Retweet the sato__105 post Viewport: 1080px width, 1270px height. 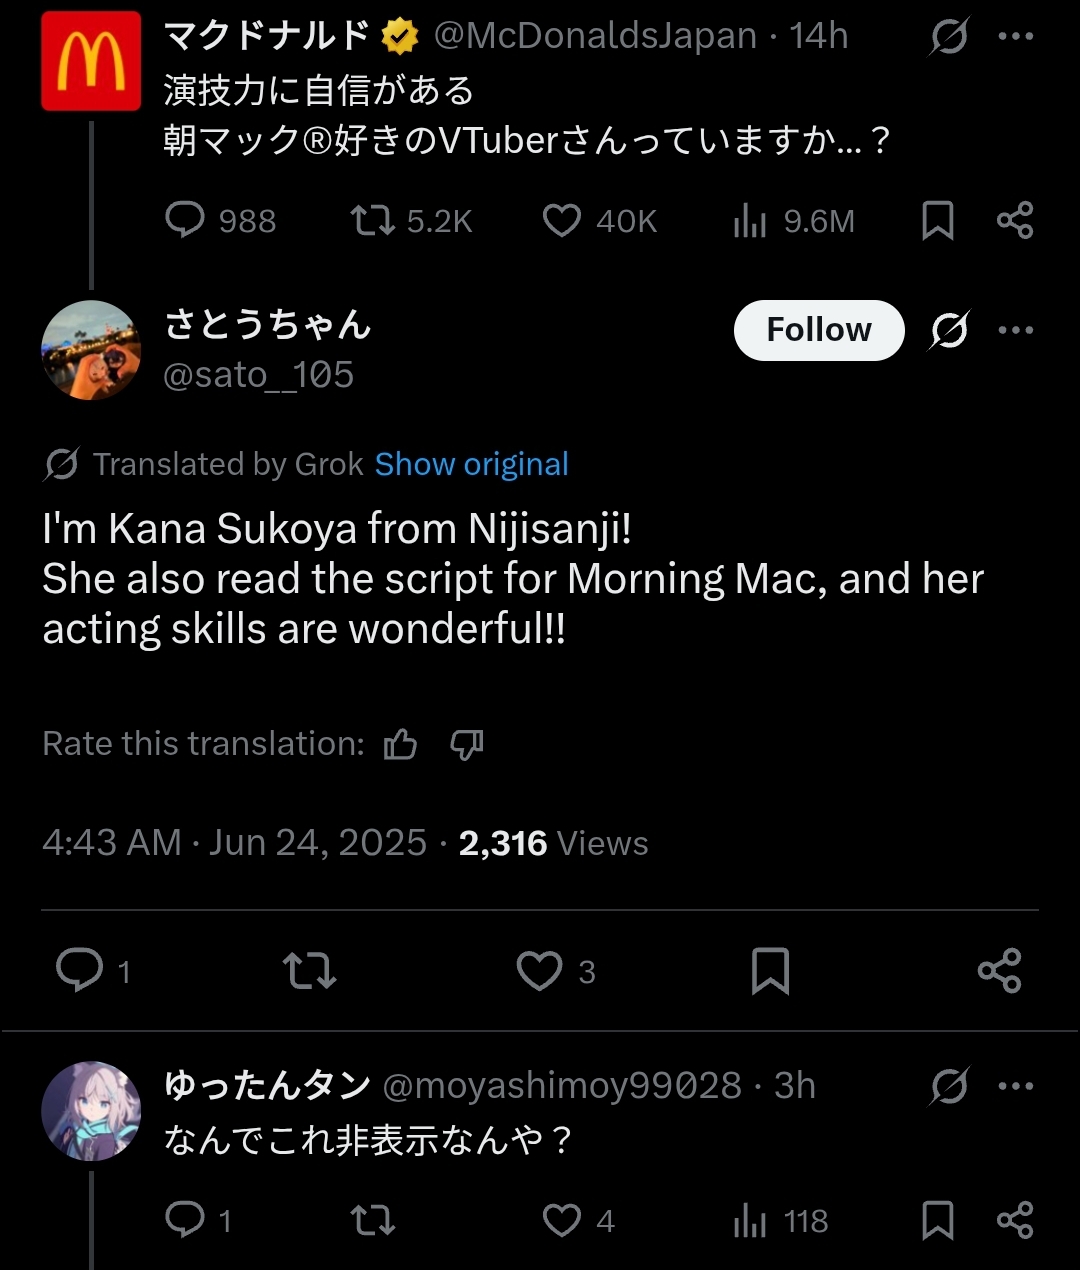coord(309,971)
